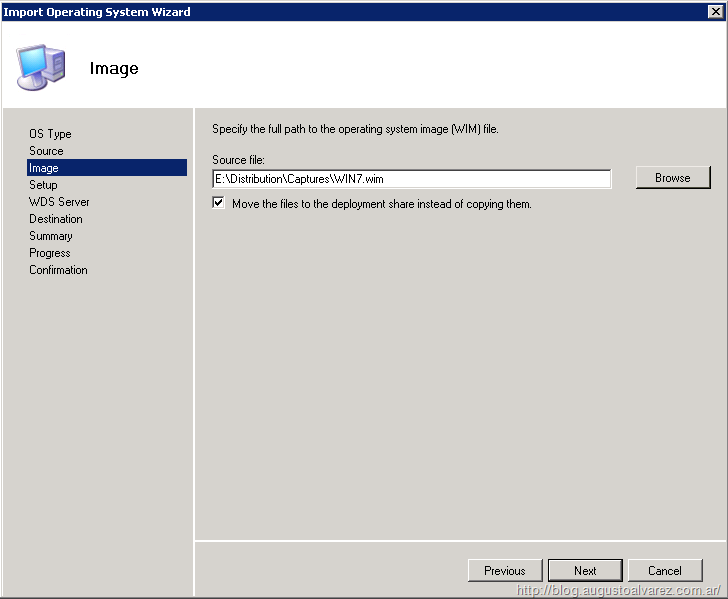Viewport: 728px width, 599px height.
Task: Select the Confirmation step
Action: pos(58,270)
